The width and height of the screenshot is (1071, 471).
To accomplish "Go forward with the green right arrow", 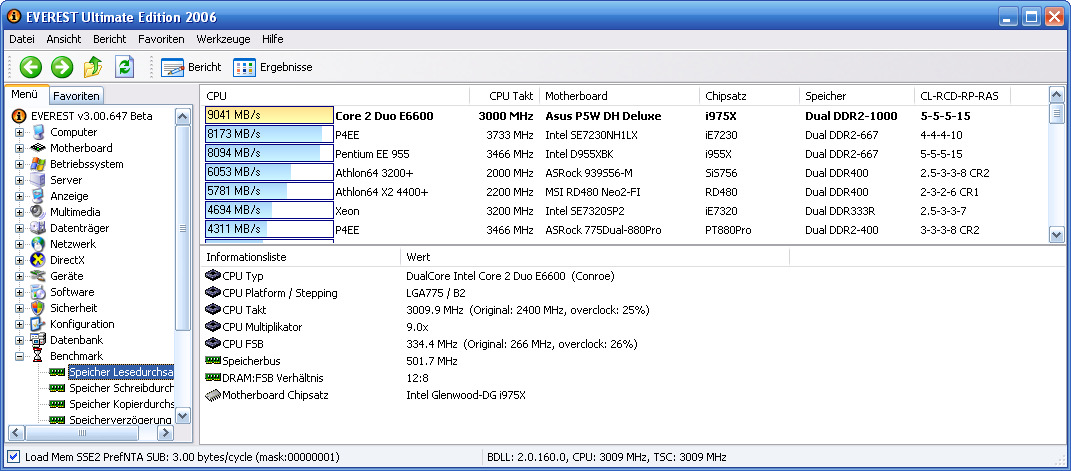I will 62,67.
